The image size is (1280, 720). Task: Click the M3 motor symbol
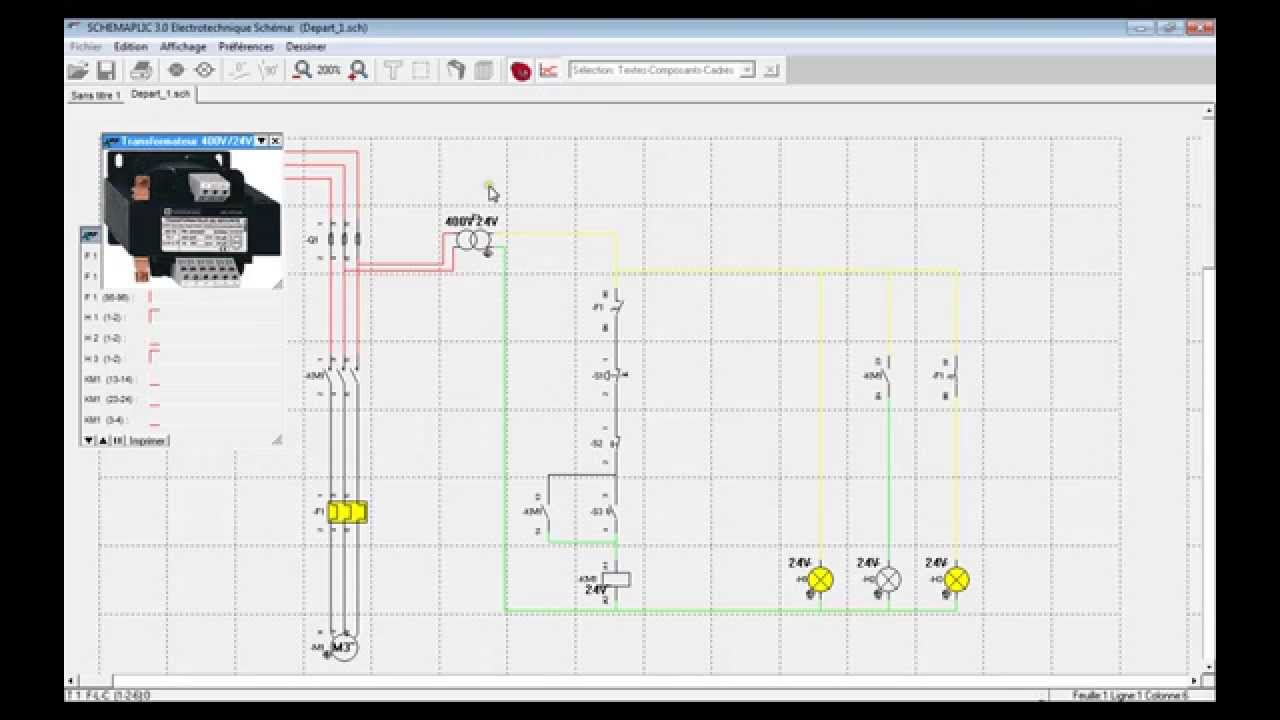[x=343, y=648]
